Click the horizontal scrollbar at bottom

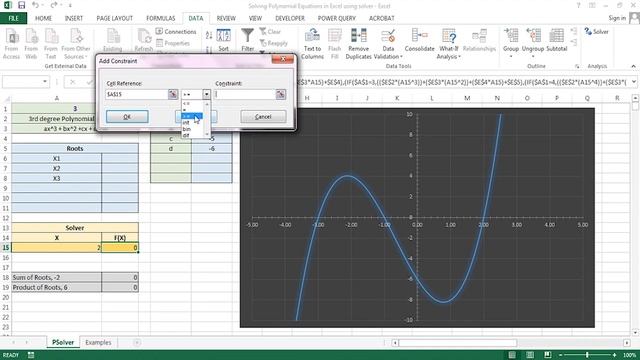458,342
